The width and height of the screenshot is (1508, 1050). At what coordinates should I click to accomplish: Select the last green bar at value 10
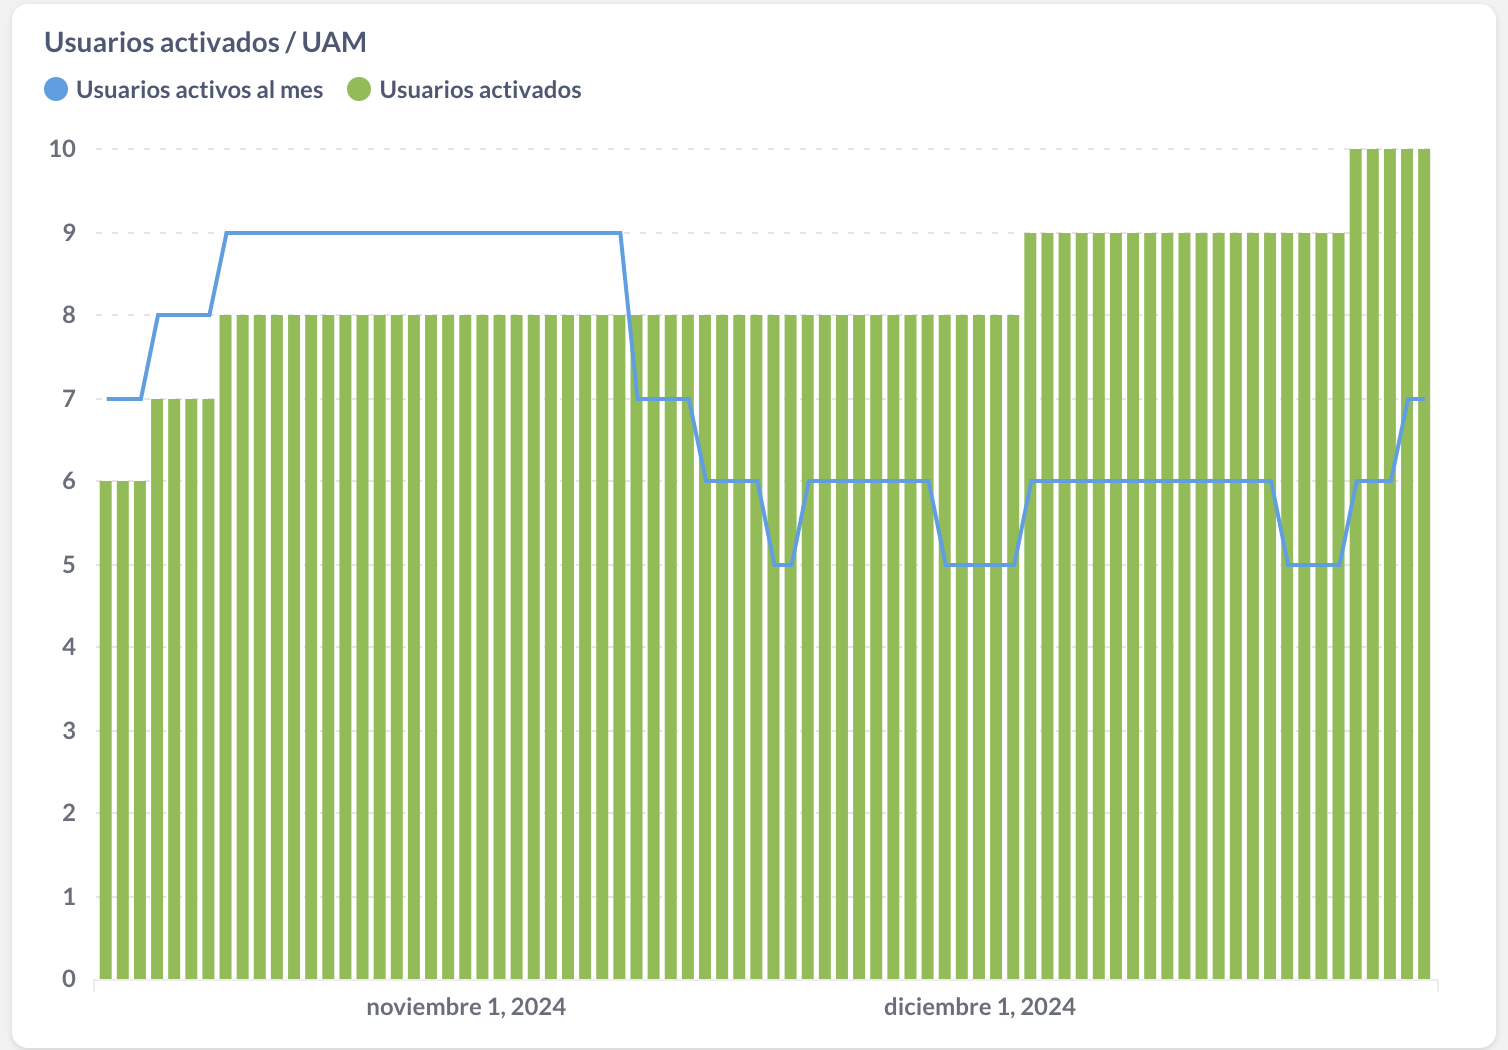[x=1424, y=564]
